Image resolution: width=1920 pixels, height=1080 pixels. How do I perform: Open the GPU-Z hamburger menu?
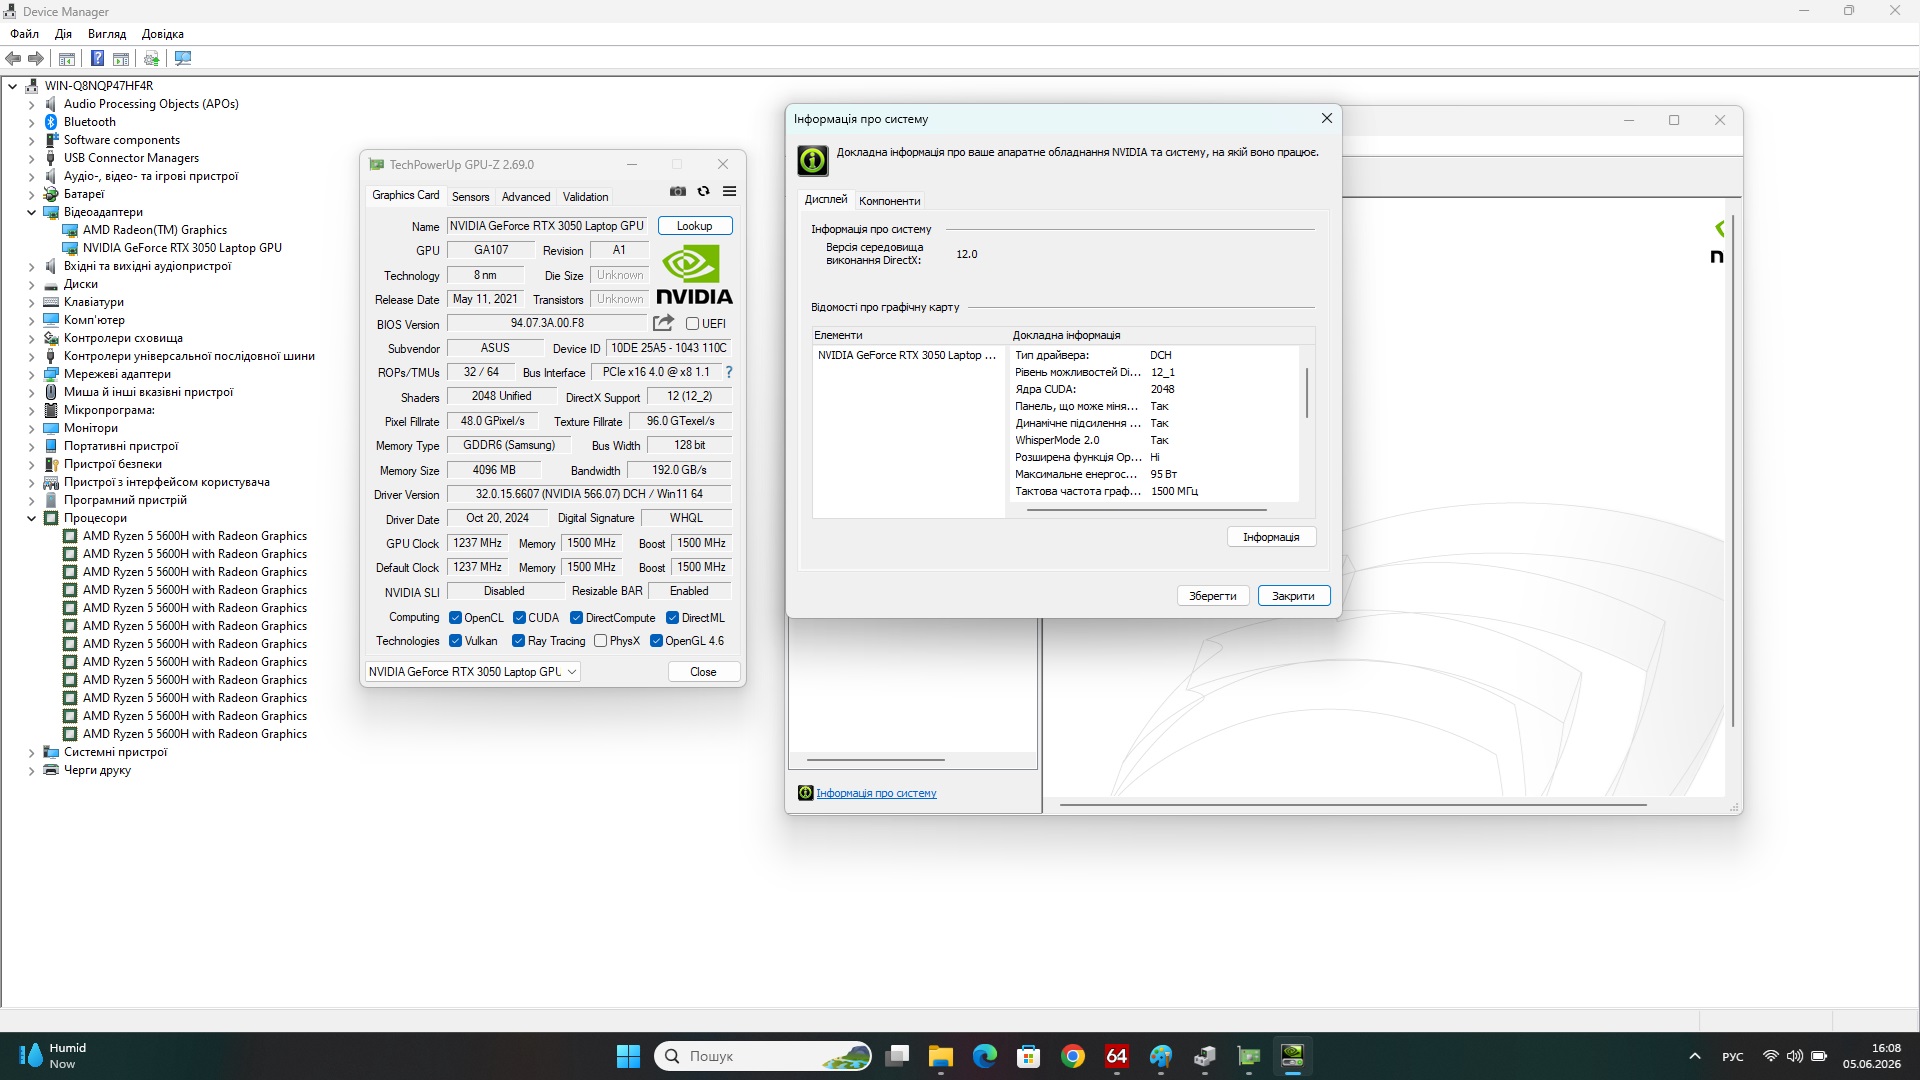tap(730, 191)
